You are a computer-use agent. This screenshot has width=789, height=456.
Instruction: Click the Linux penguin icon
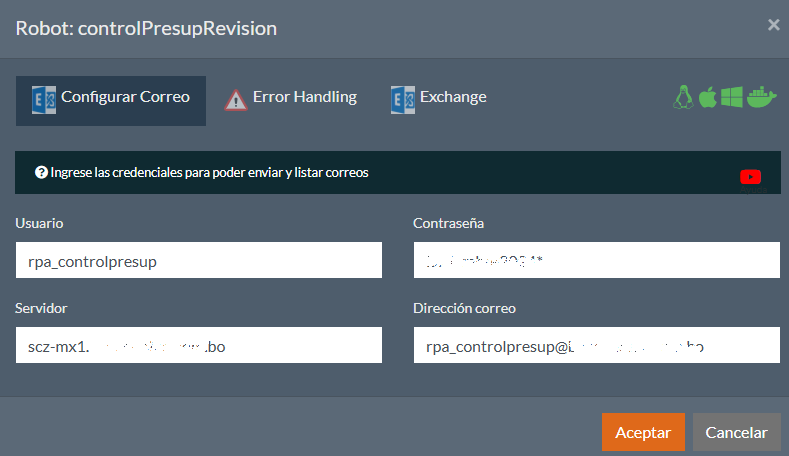[x=684, y=97]
